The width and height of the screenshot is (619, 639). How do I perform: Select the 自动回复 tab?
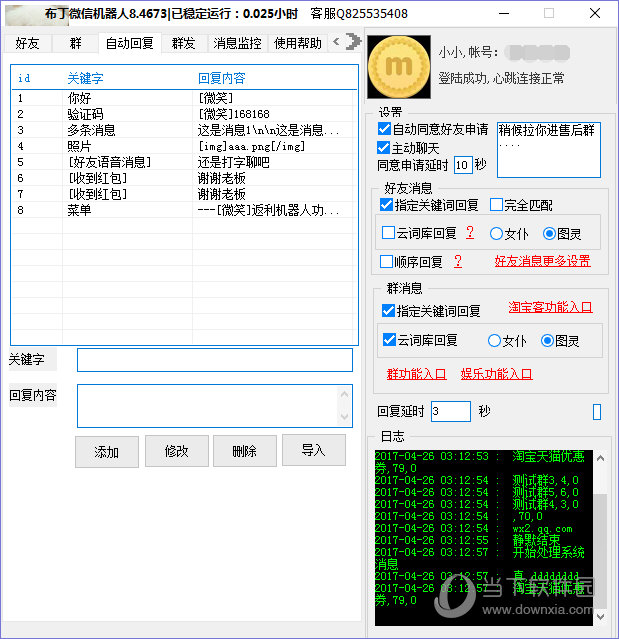(x=130, y=43)
